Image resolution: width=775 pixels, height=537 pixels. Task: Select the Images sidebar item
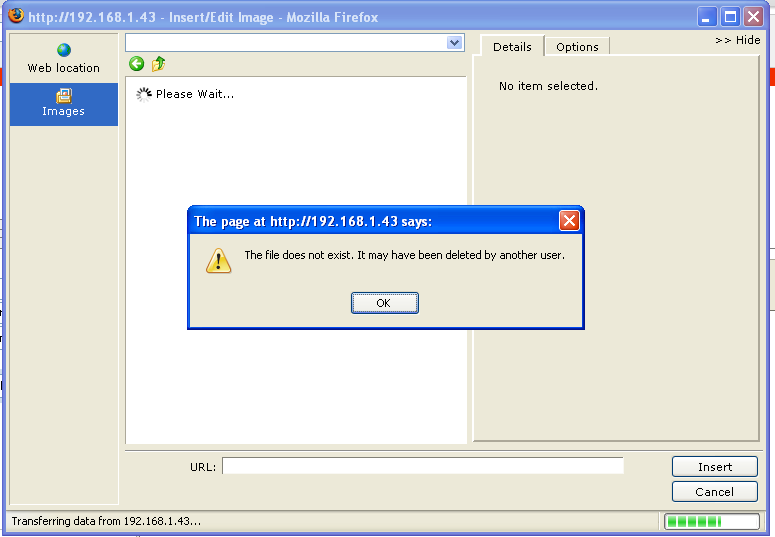64,104
